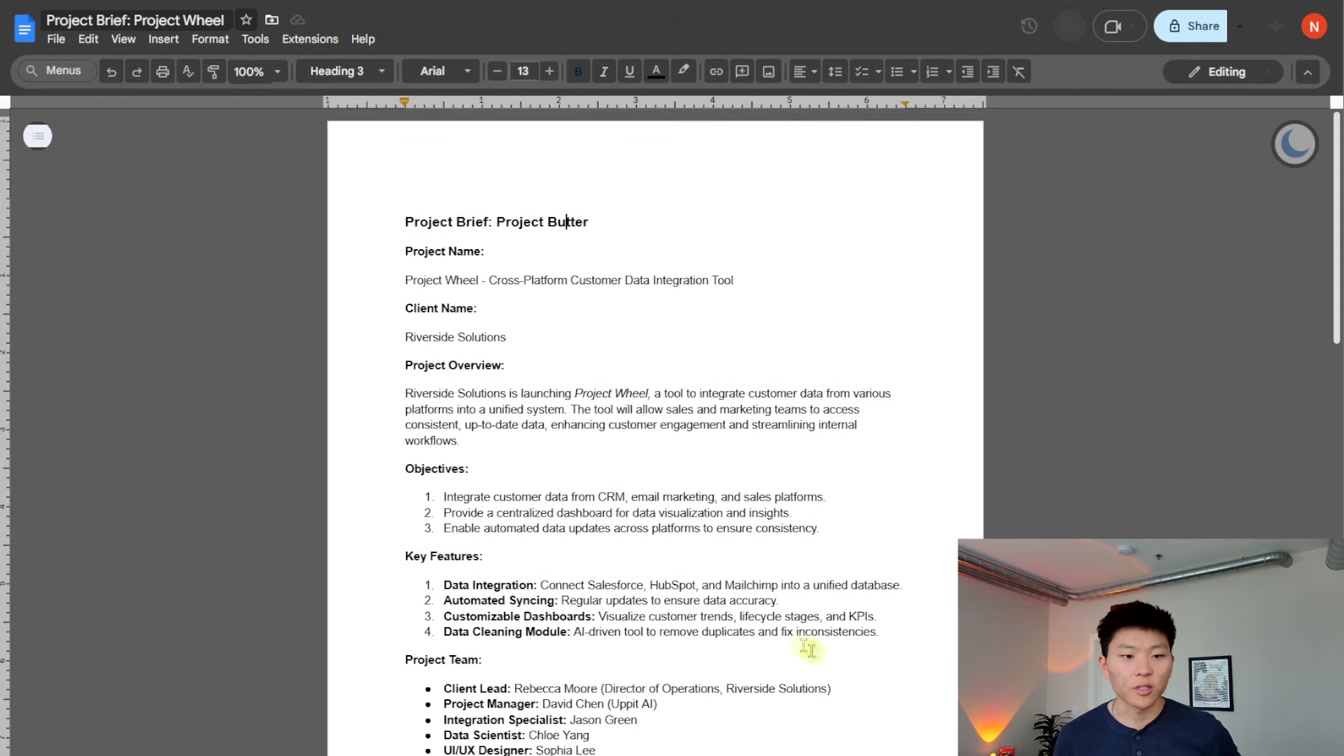This screenshot has width=1344, height=756.
Task: Switch mode using the Editing button
Action: tap(1222, 72)
